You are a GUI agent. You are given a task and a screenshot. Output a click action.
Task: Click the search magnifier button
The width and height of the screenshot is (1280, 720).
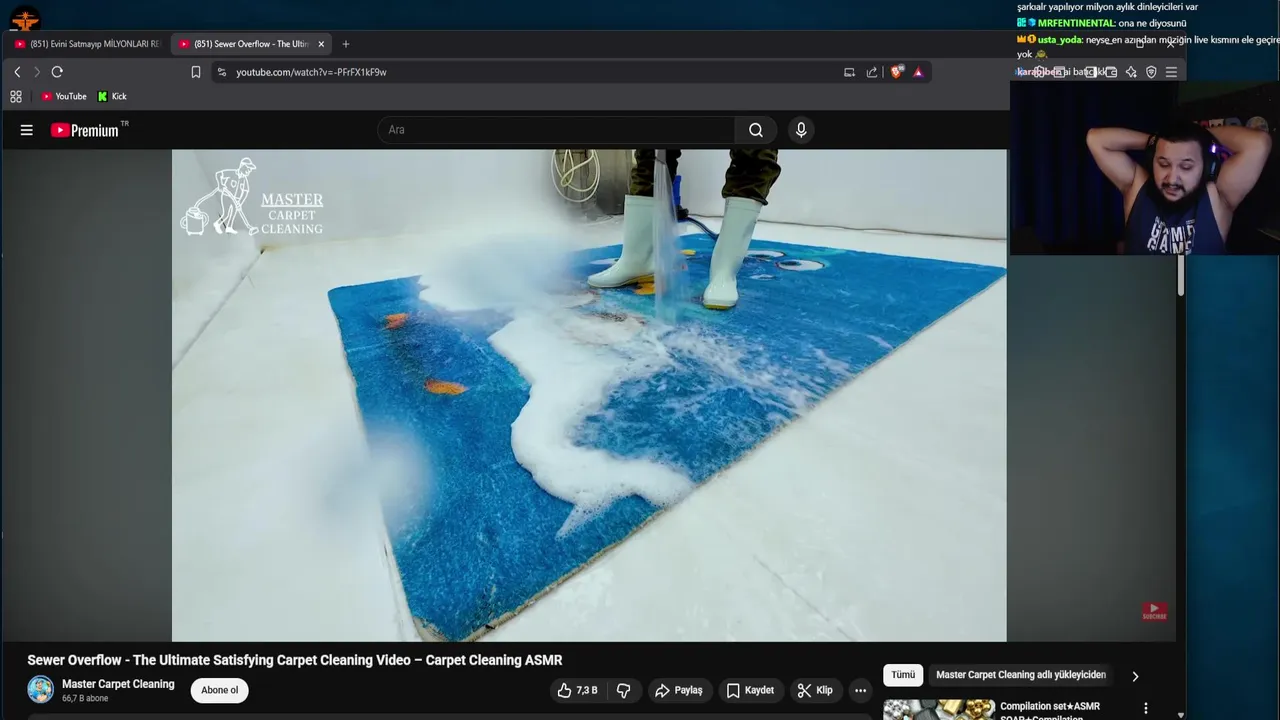756,130
